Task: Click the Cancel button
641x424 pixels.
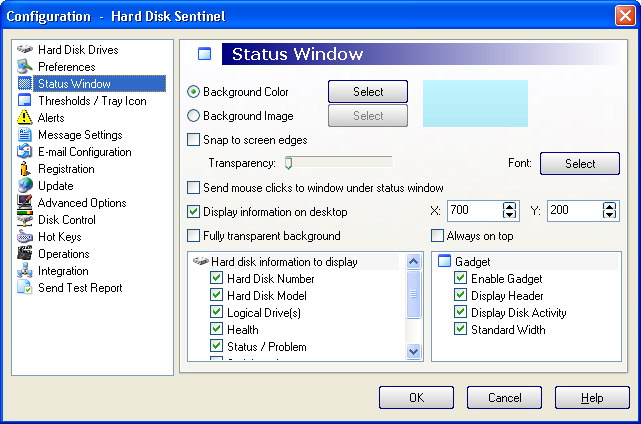Action: [x=504, y=397]
